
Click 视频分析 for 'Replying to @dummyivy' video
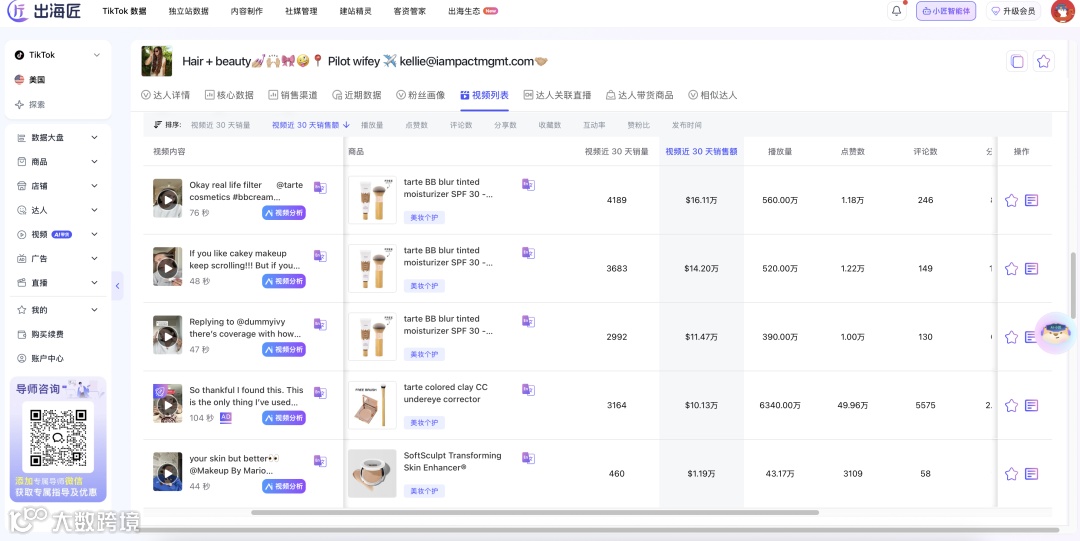pyautogui.click(x=284, y=349)
